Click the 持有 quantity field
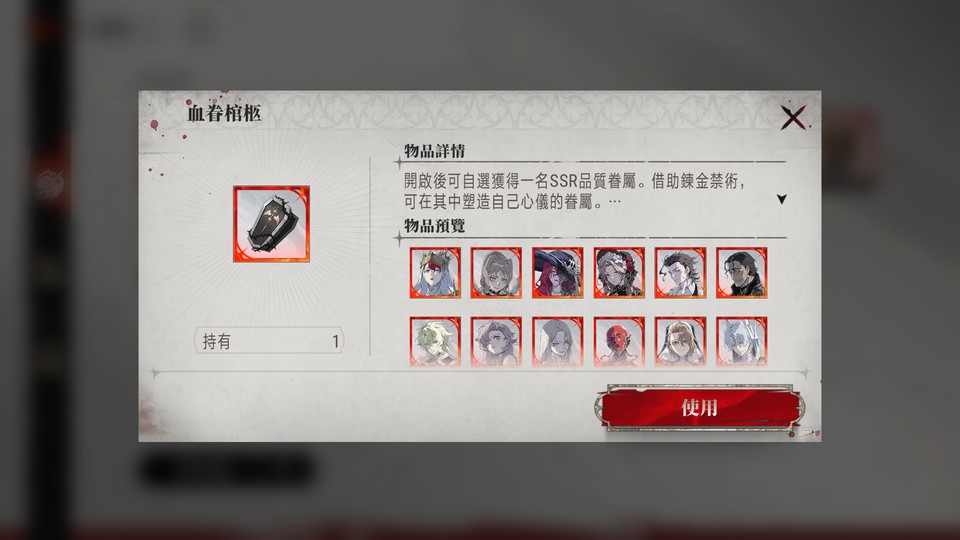The image size is (960, 540). click(269, 341)
